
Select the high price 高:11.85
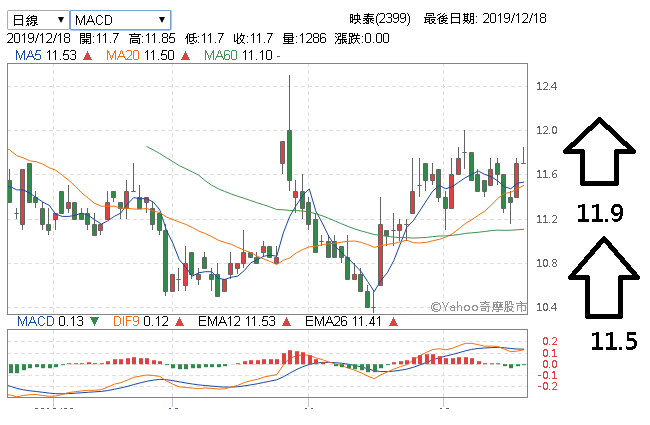(152, 39)
